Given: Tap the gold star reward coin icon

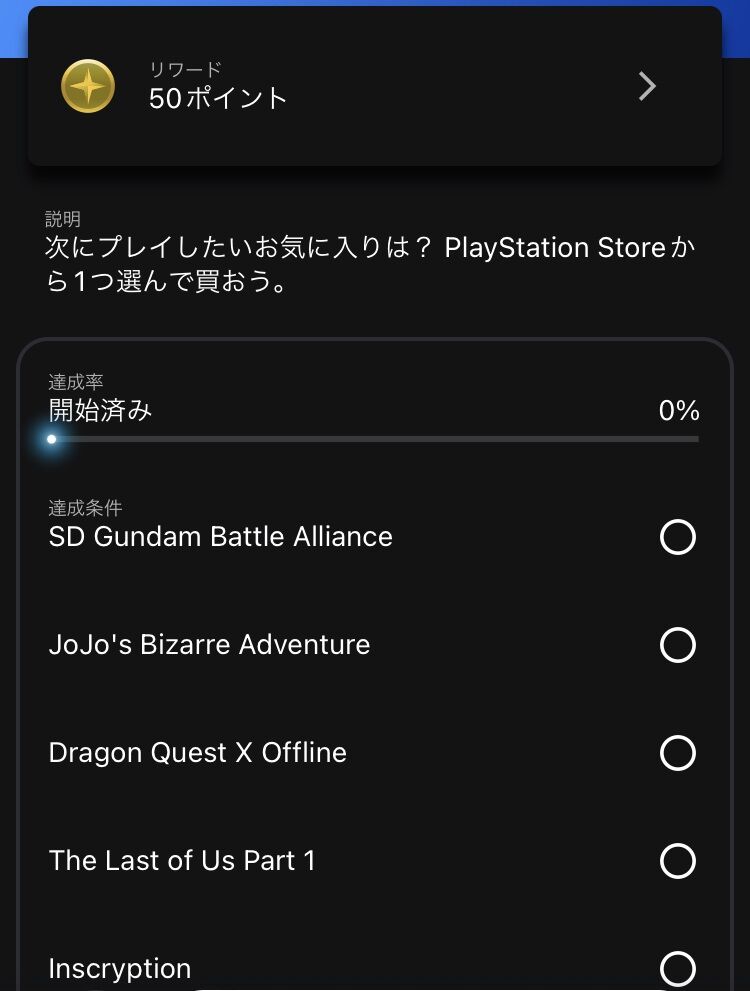Looking at the screenshot, I should click(88, 87).
